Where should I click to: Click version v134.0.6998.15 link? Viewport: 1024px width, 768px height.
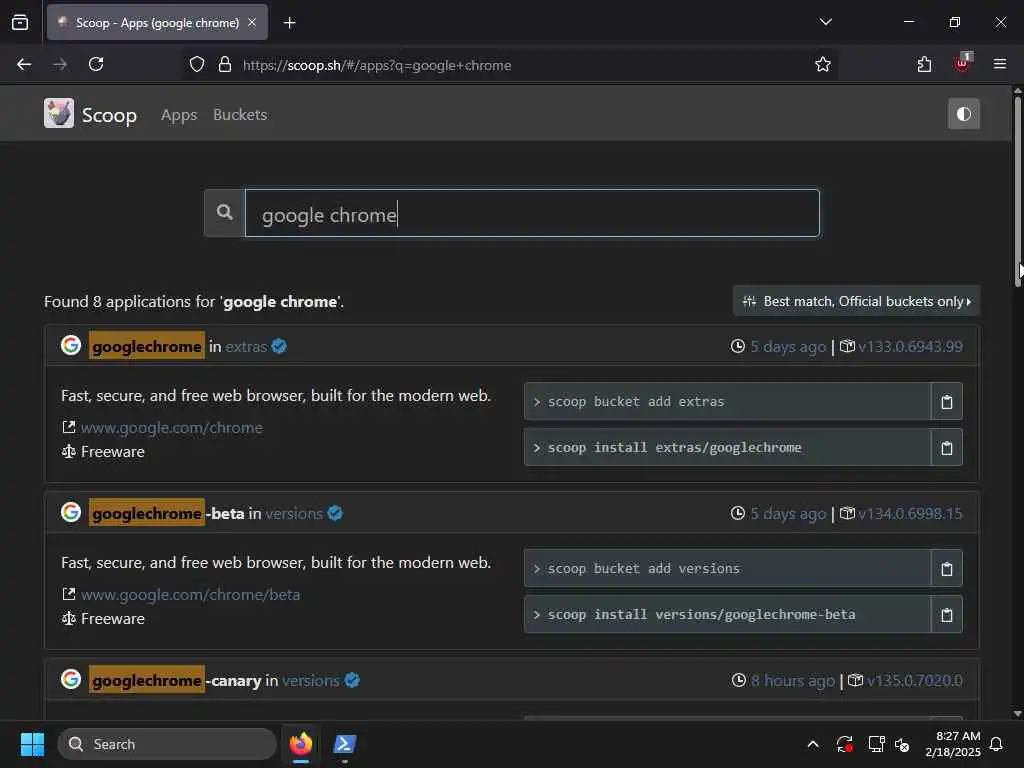[x=910, y=514]
